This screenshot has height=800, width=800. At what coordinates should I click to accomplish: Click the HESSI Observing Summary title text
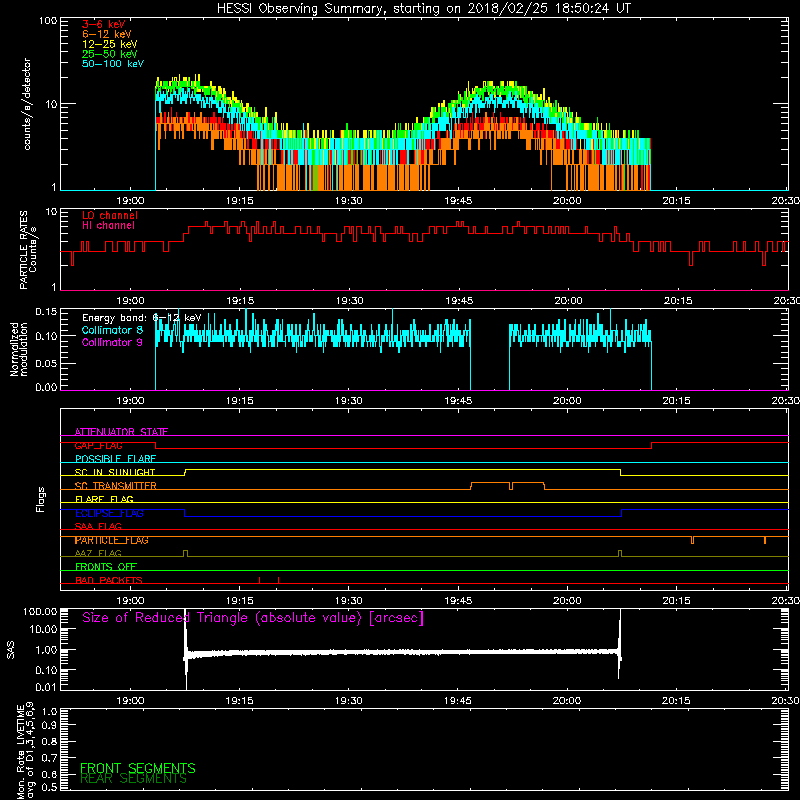tap(423, 9)
